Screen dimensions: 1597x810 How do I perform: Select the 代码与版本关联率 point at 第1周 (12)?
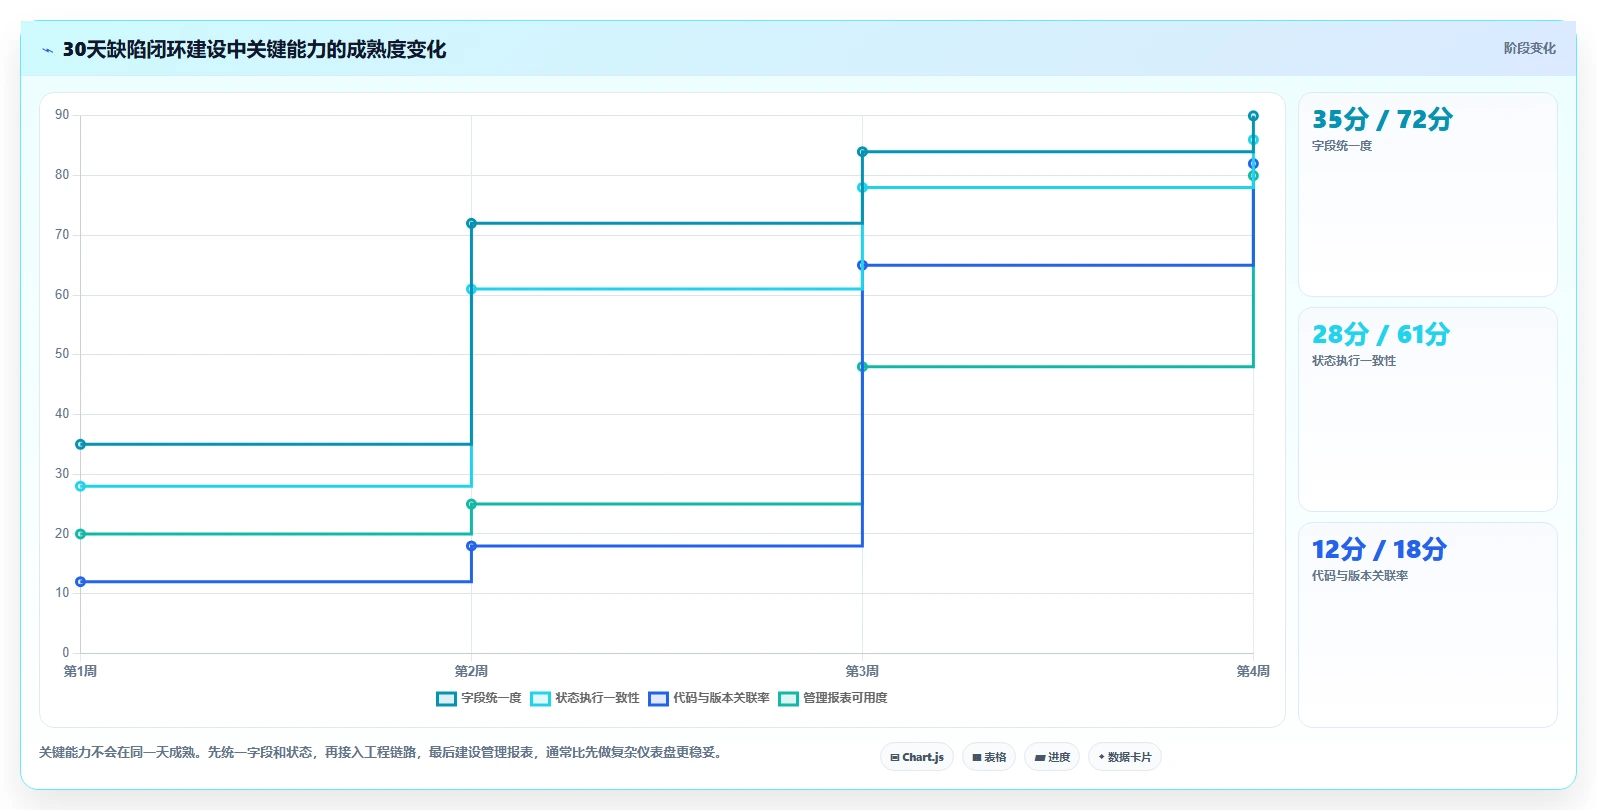(80, 582)
